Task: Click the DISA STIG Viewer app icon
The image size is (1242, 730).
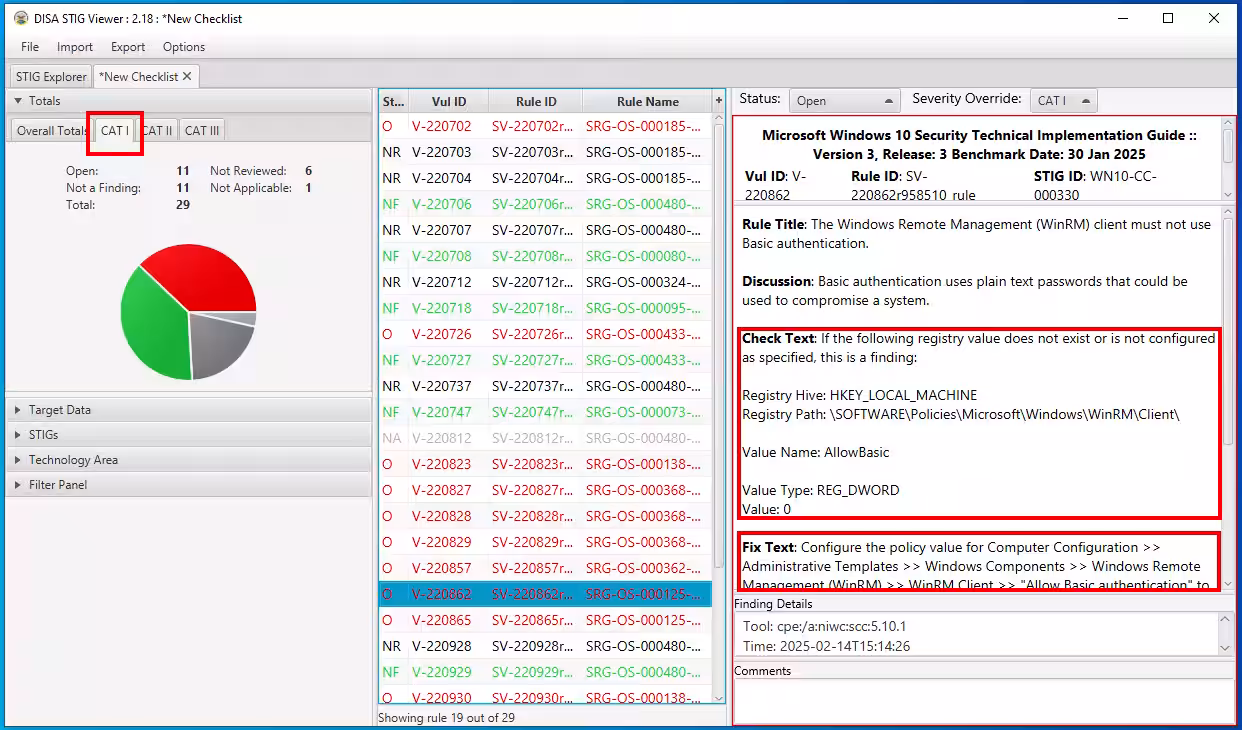Action: 20,18
